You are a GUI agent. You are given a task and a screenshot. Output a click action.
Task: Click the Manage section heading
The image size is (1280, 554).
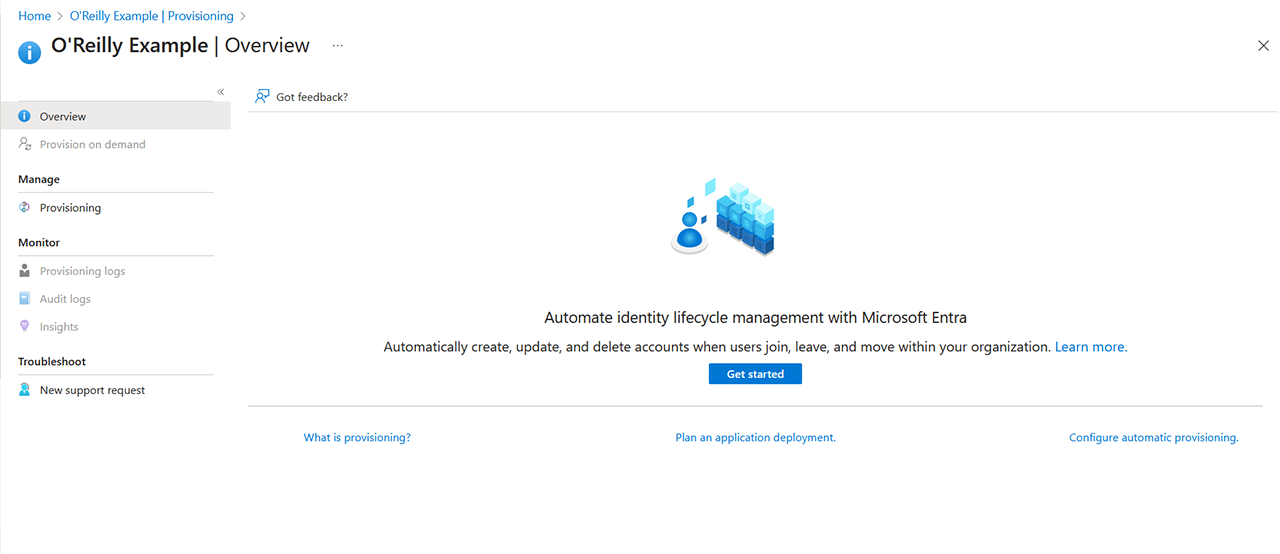pyautogui.click(x=39, y=179)
